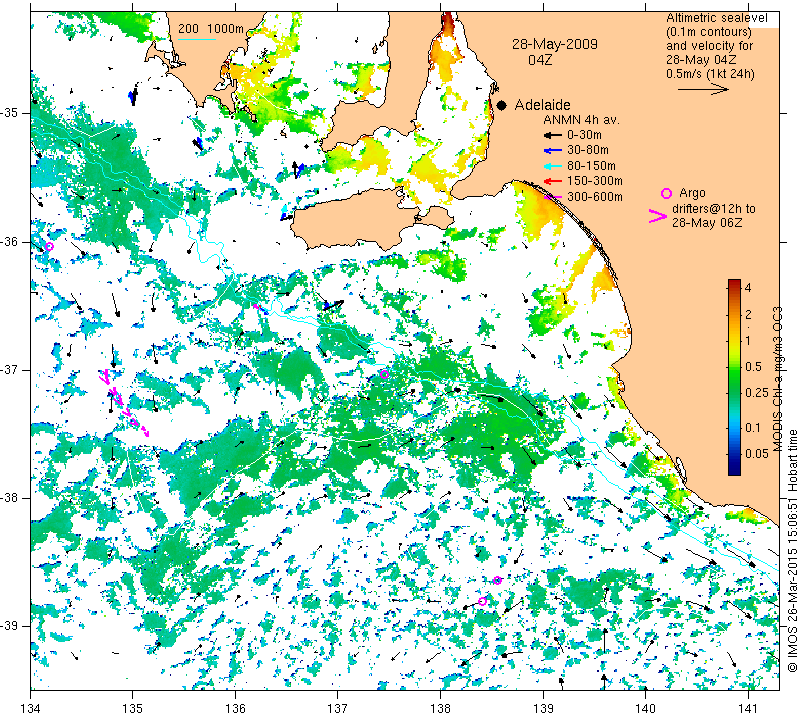800x720 pixels.
Task: Click the Argo float circle near 37S 137.5E
Action: [385, 375]
